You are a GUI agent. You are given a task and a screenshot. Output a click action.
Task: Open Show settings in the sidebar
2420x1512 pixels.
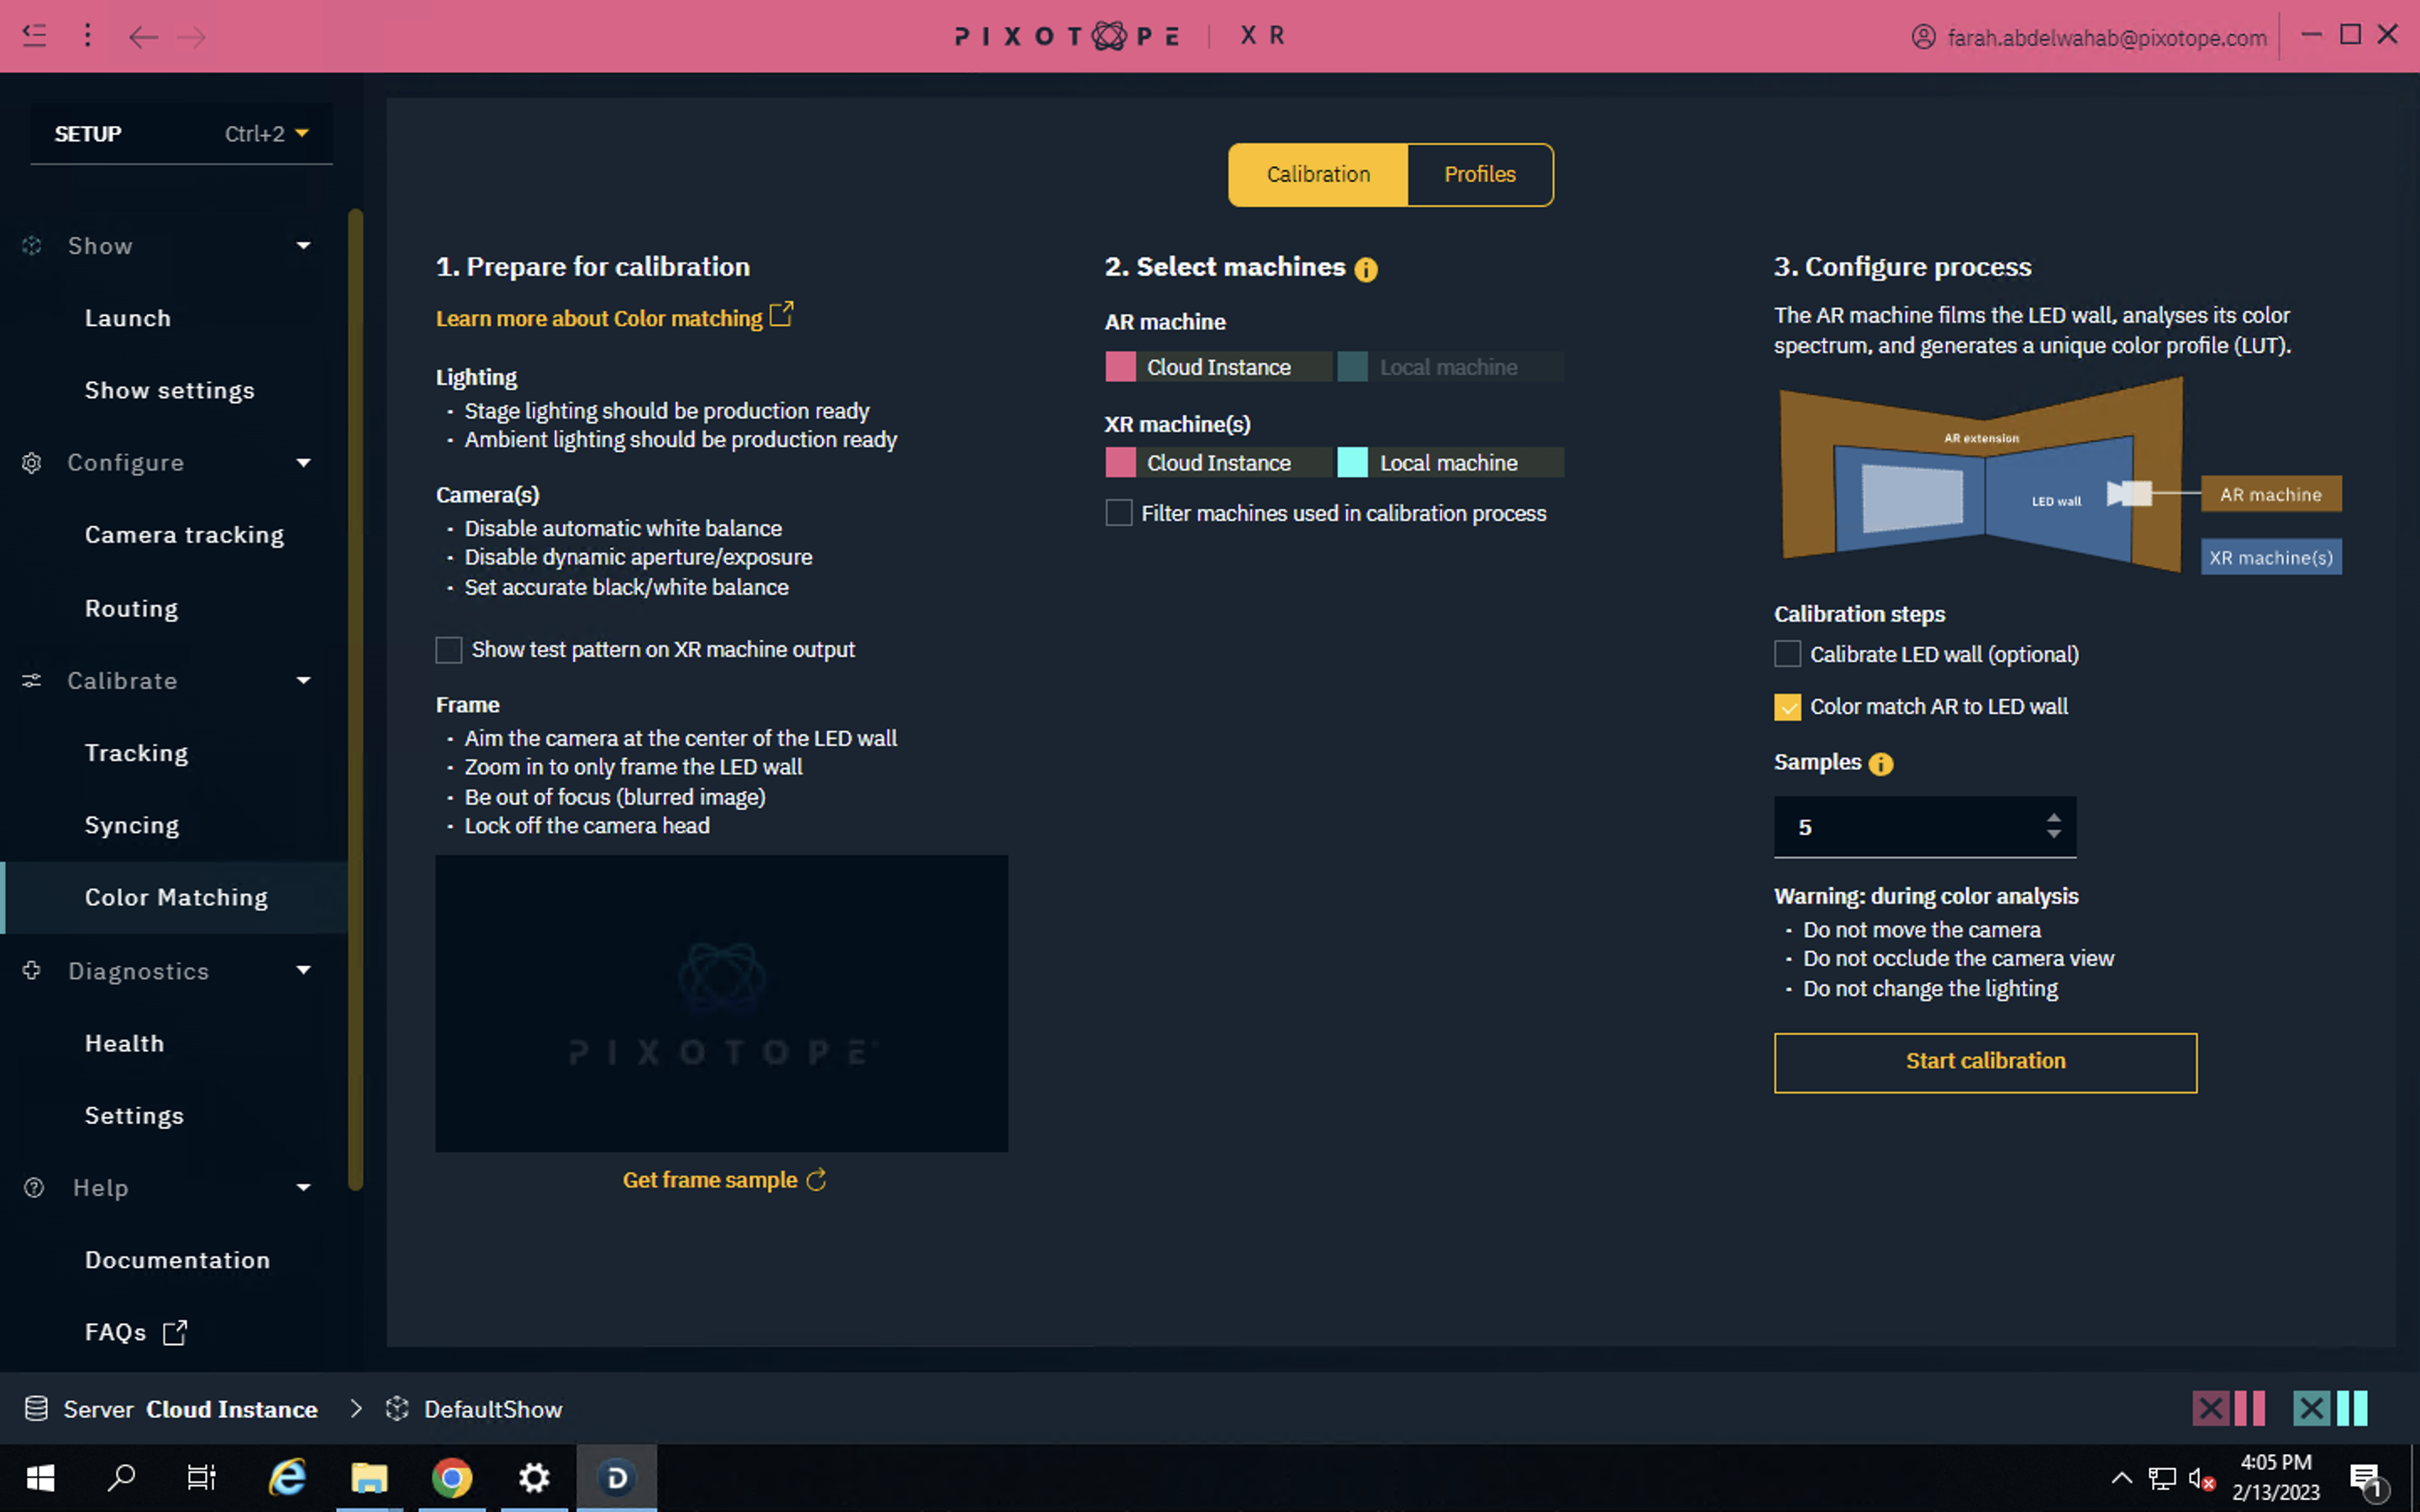click(x=170, y=390)
